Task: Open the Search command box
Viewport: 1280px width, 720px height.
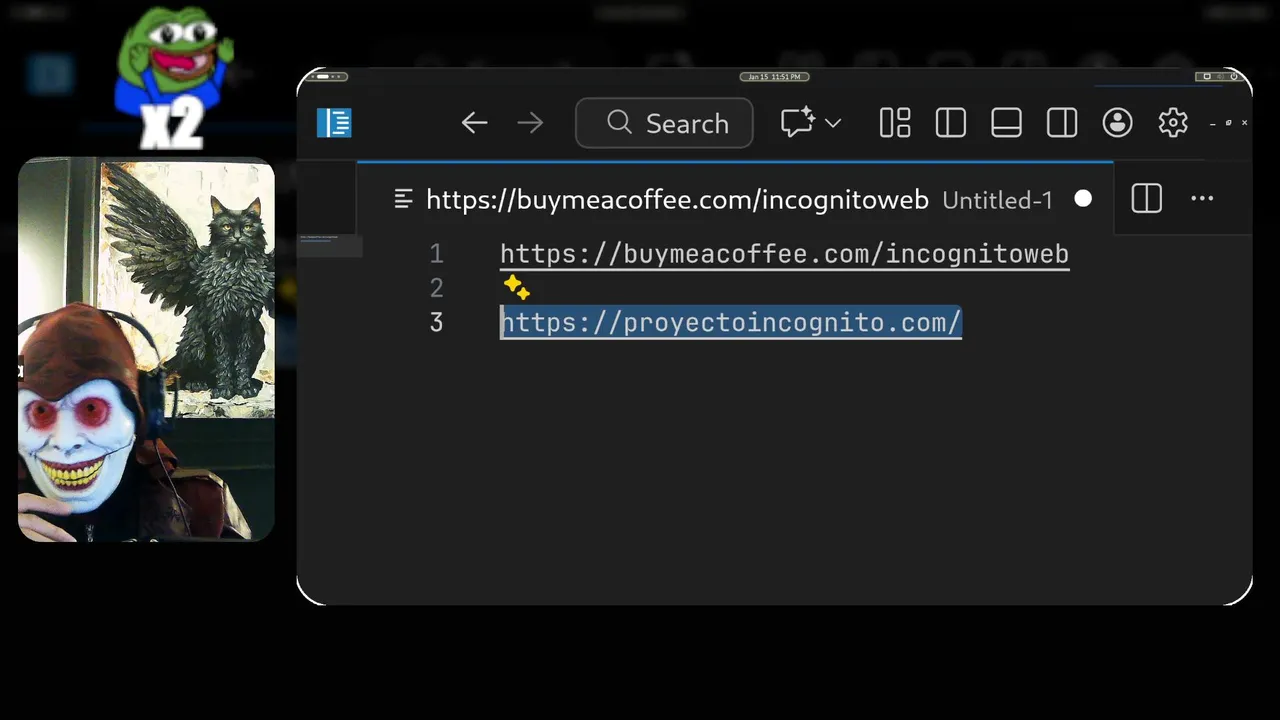Action: click(664, 123)
